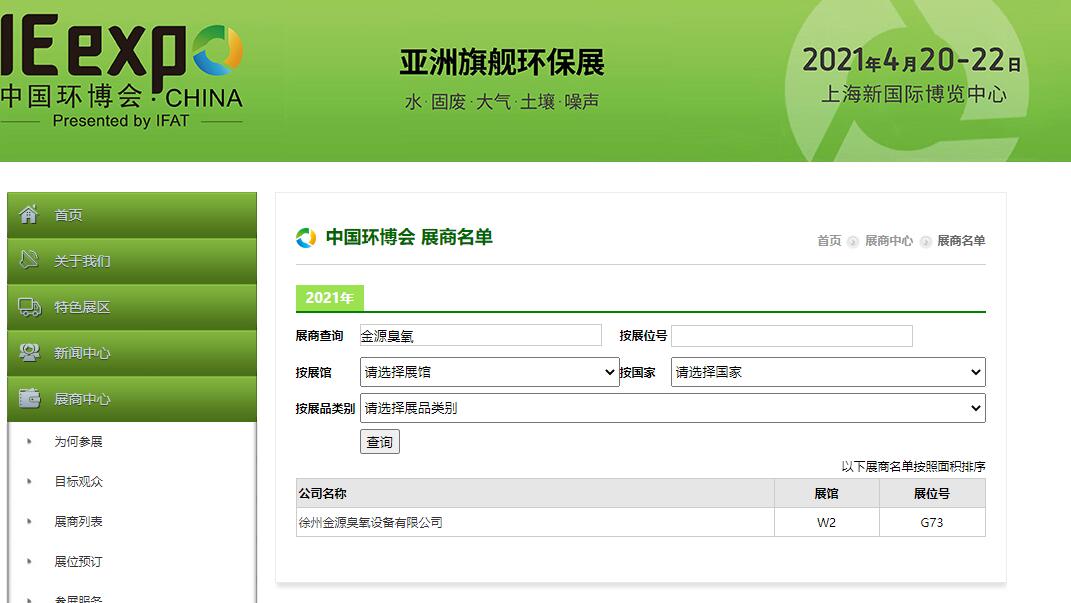
Task: Click the 以下展商名单按照面积排序 note
Action: pos(913,466)
